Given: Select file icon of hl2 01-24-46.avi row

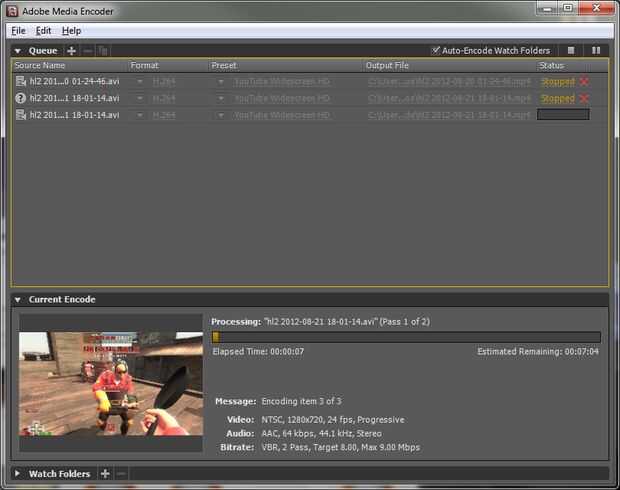Looking at the screenshot, I should tap(21, 81).
